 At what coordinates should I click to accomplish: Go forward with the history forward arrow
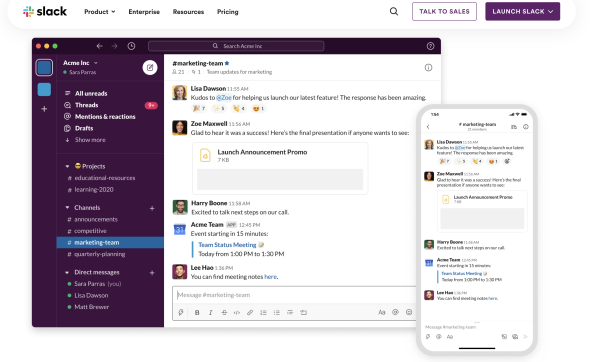[x=114, y=46]
